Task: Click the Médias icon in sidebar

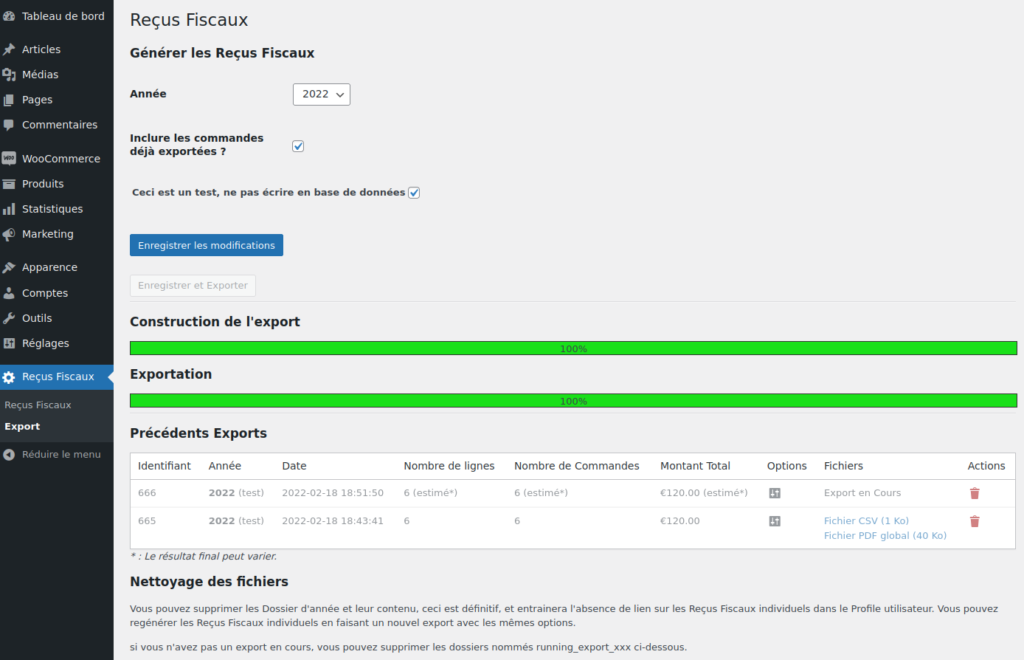Action: [x=9, y=74]
